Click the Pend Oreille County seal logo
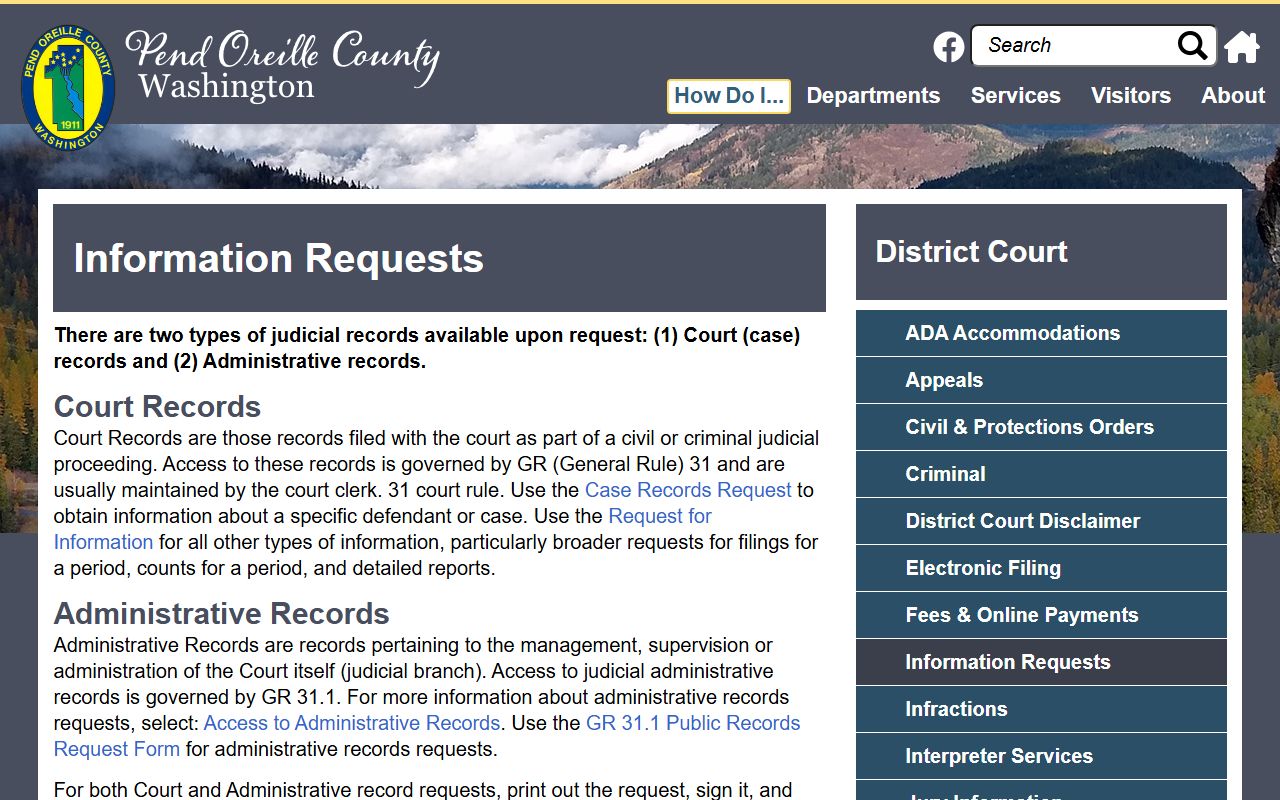 [68, 86]
